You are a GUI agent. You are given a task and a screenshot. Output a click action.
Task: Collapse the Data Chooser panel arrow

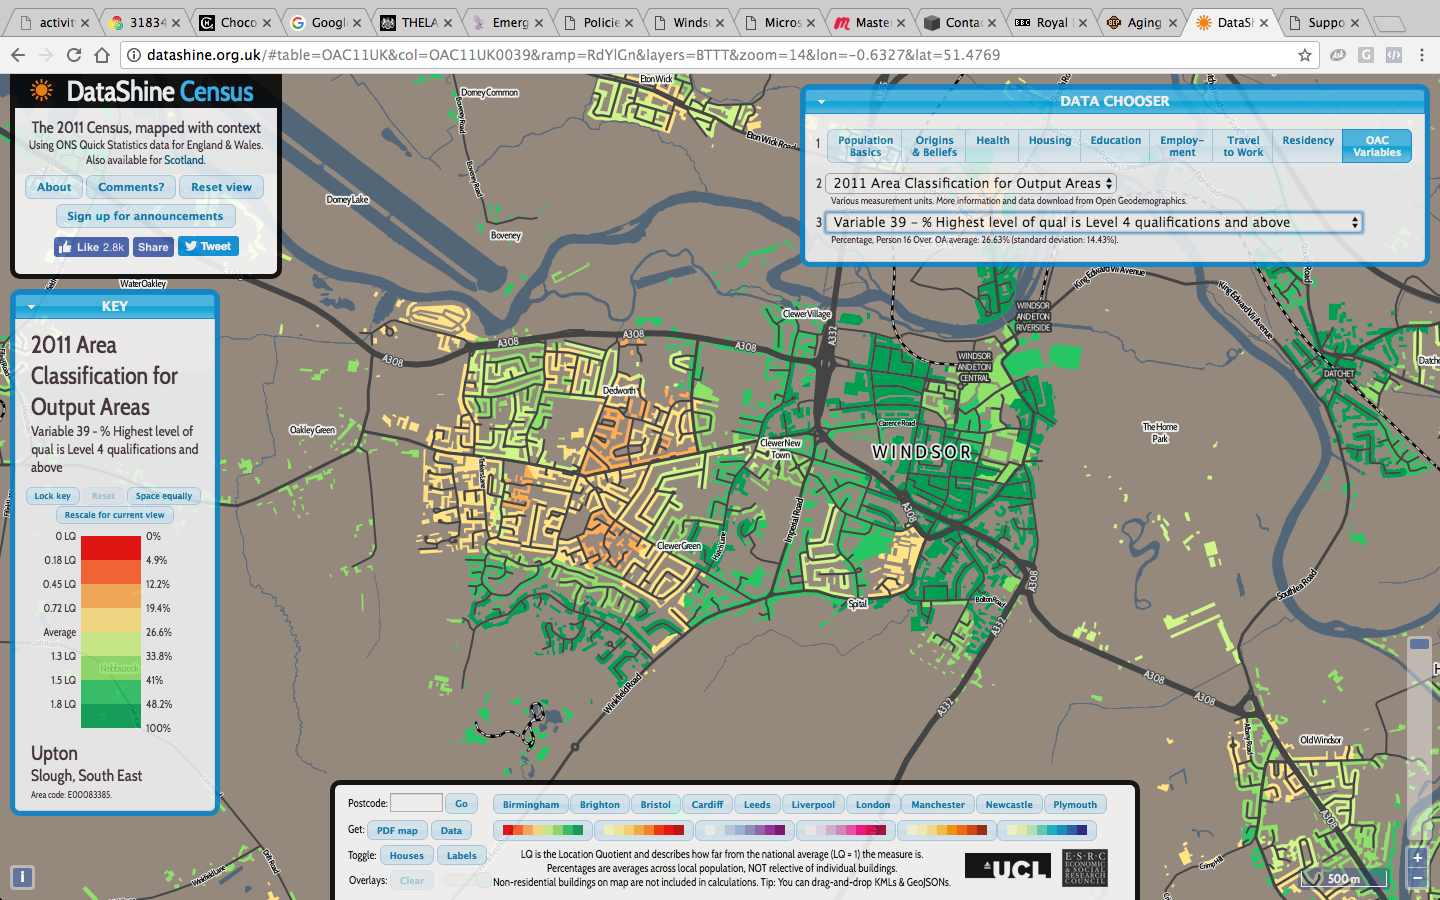click(821, 101)
